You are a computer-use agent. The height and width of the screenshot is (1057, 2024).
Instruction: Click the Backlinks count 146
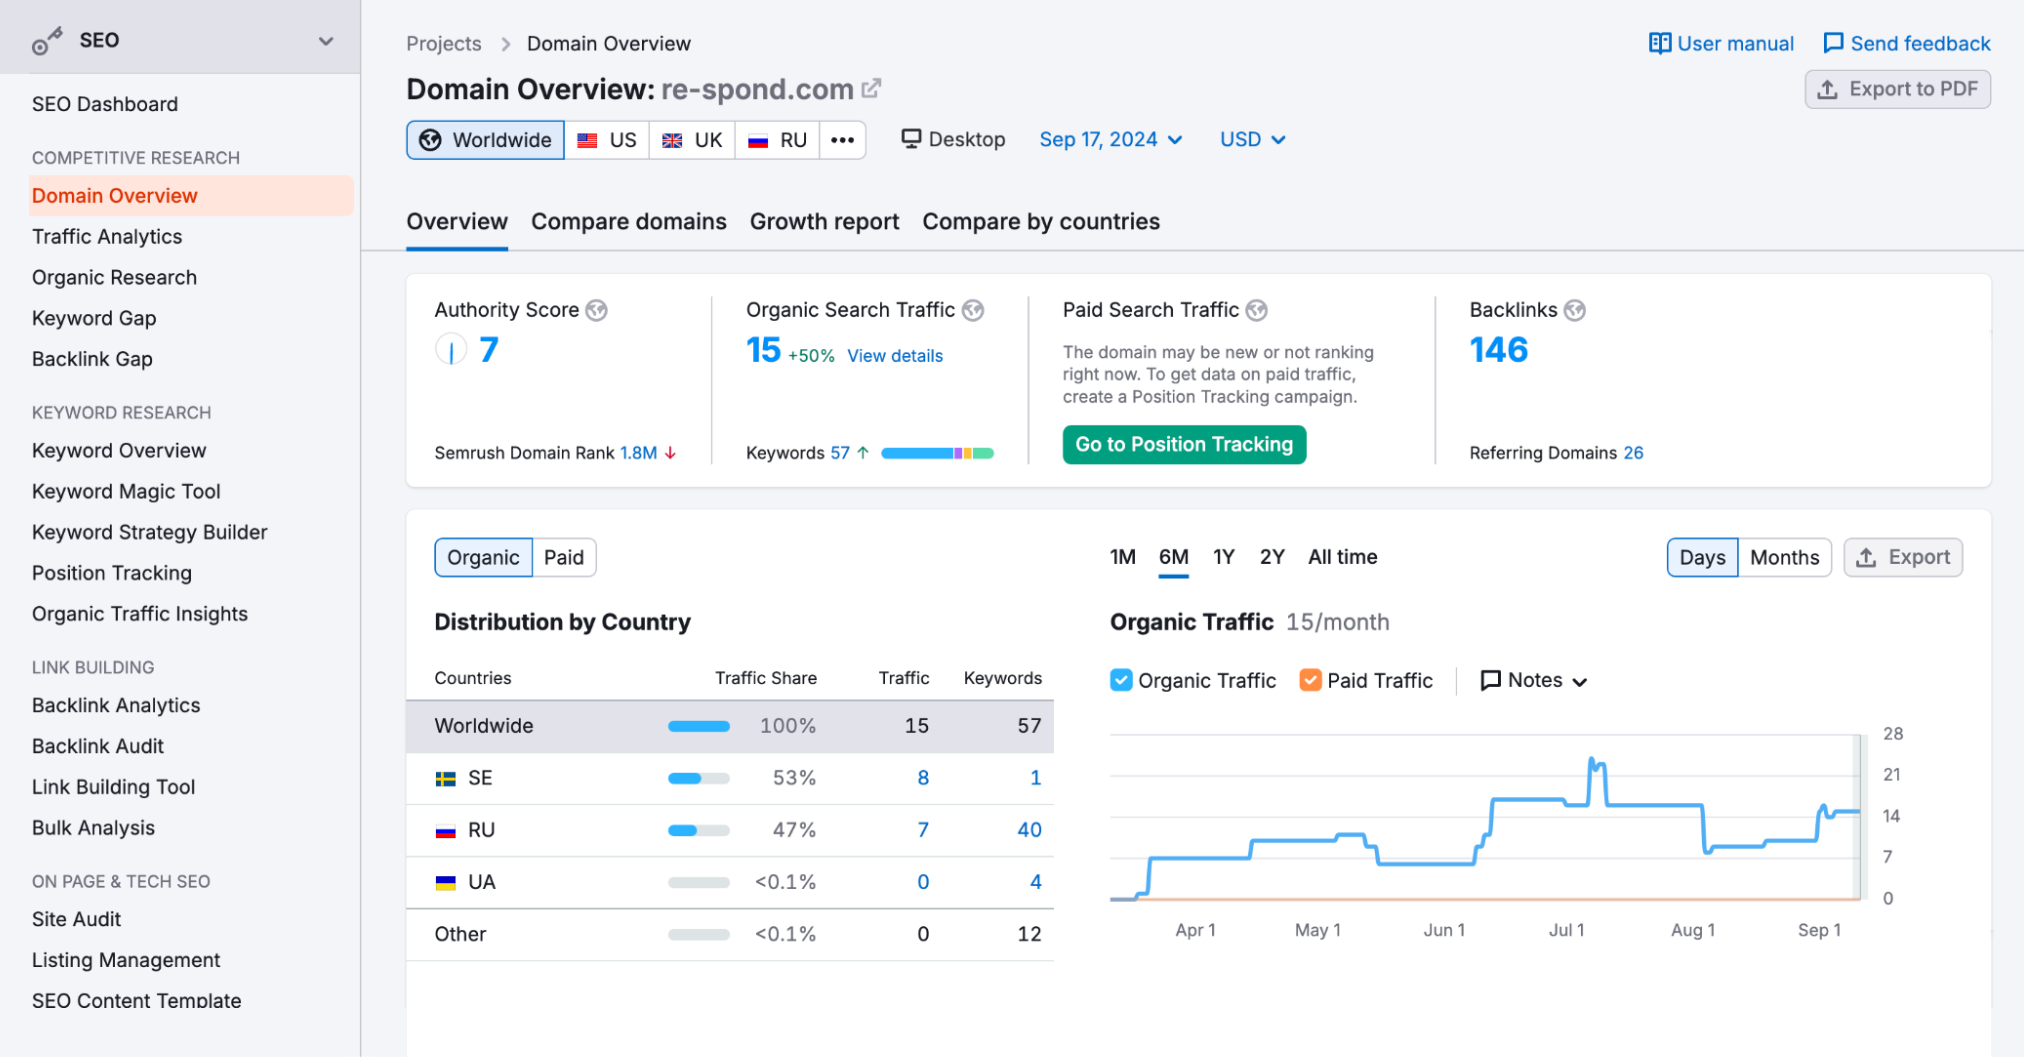[1499, 350]
